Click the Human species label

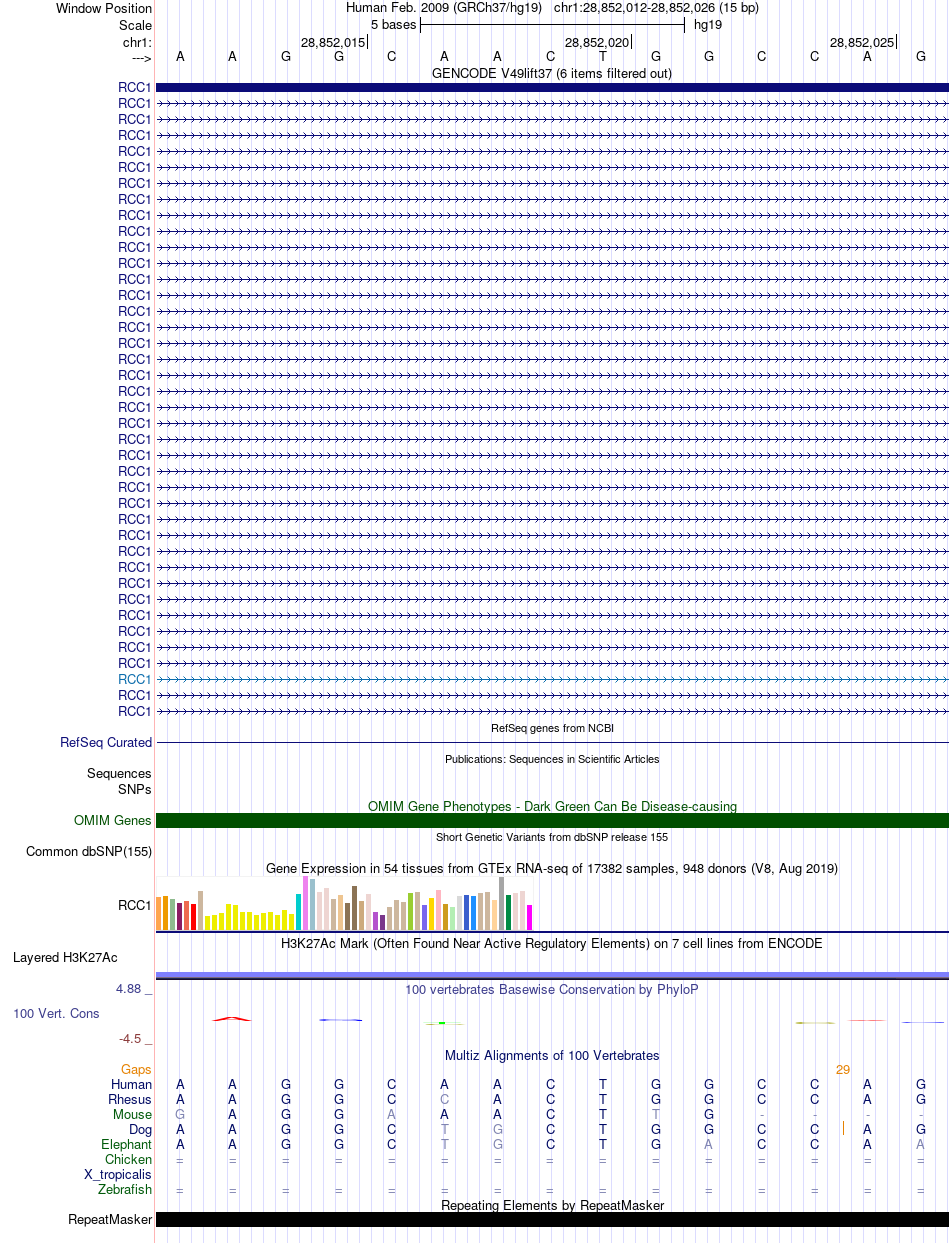click(x=132, y=1085)
